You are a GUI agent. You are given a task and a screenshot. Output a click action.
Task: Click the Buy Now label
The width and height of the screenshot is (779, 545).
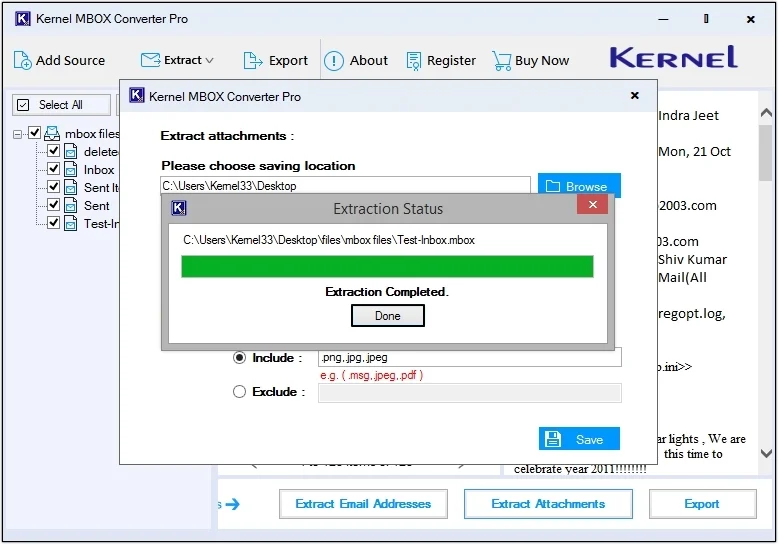pyautogui.click(x=542, y=61)
